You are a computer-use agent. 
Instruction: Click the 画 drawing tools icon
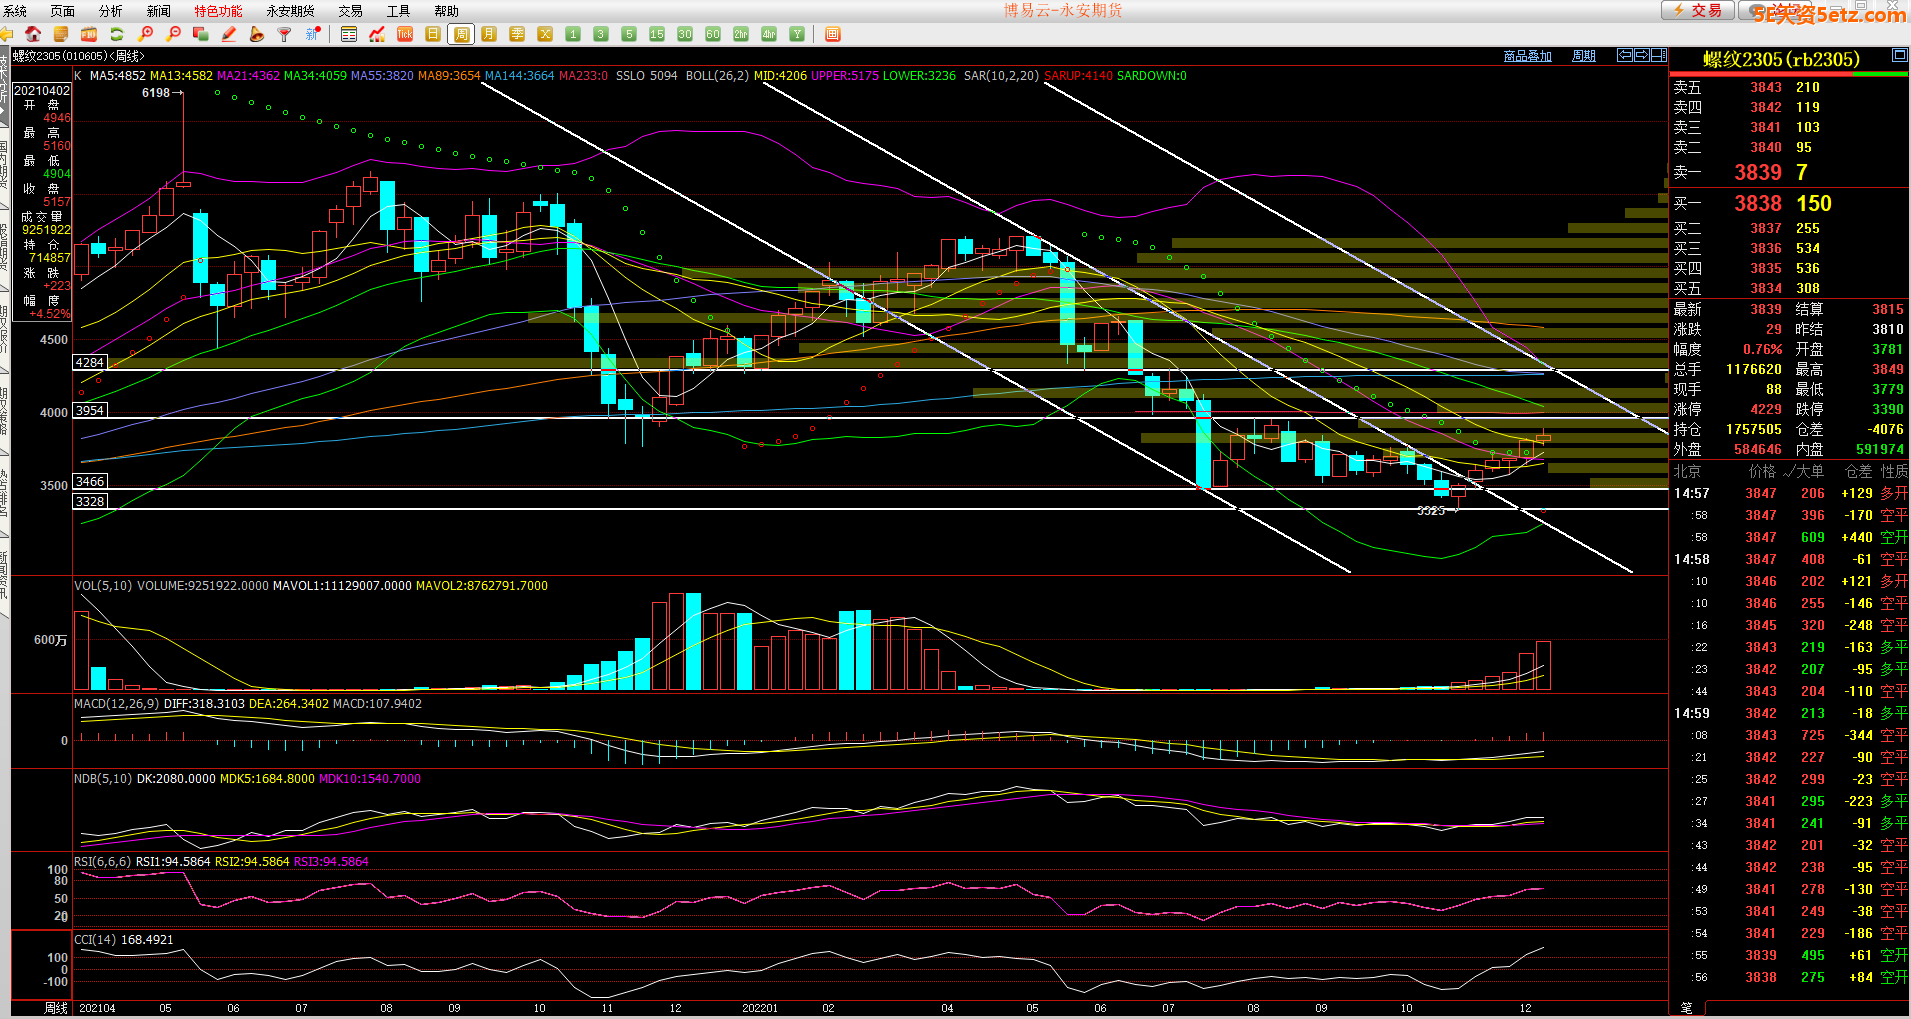833,34
